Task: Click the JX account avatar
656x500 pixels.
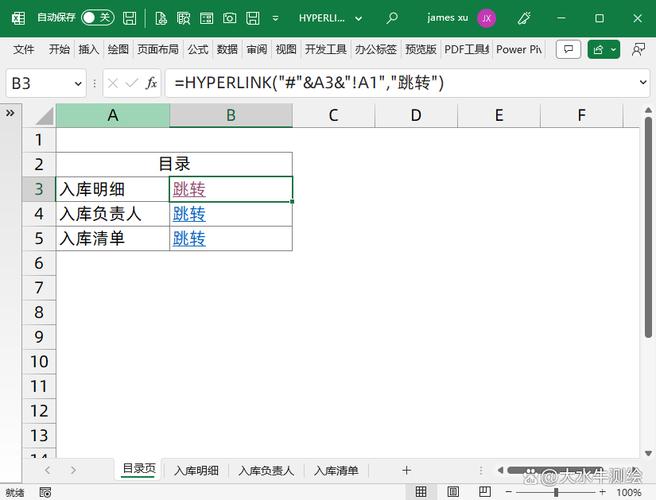Action: point(487,18)
